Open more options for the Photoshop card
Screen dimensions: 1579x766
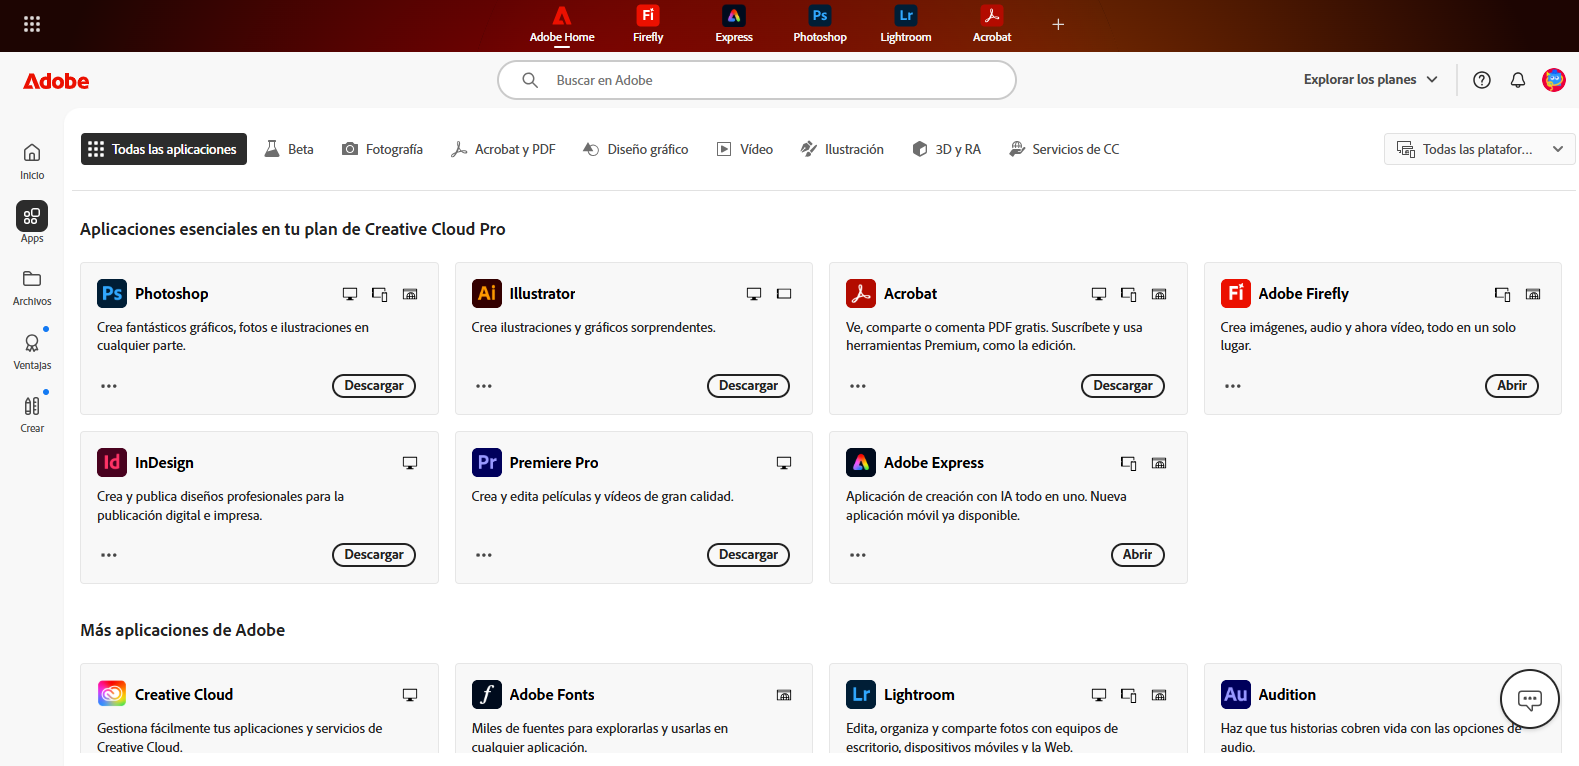[x=109, y=386]
